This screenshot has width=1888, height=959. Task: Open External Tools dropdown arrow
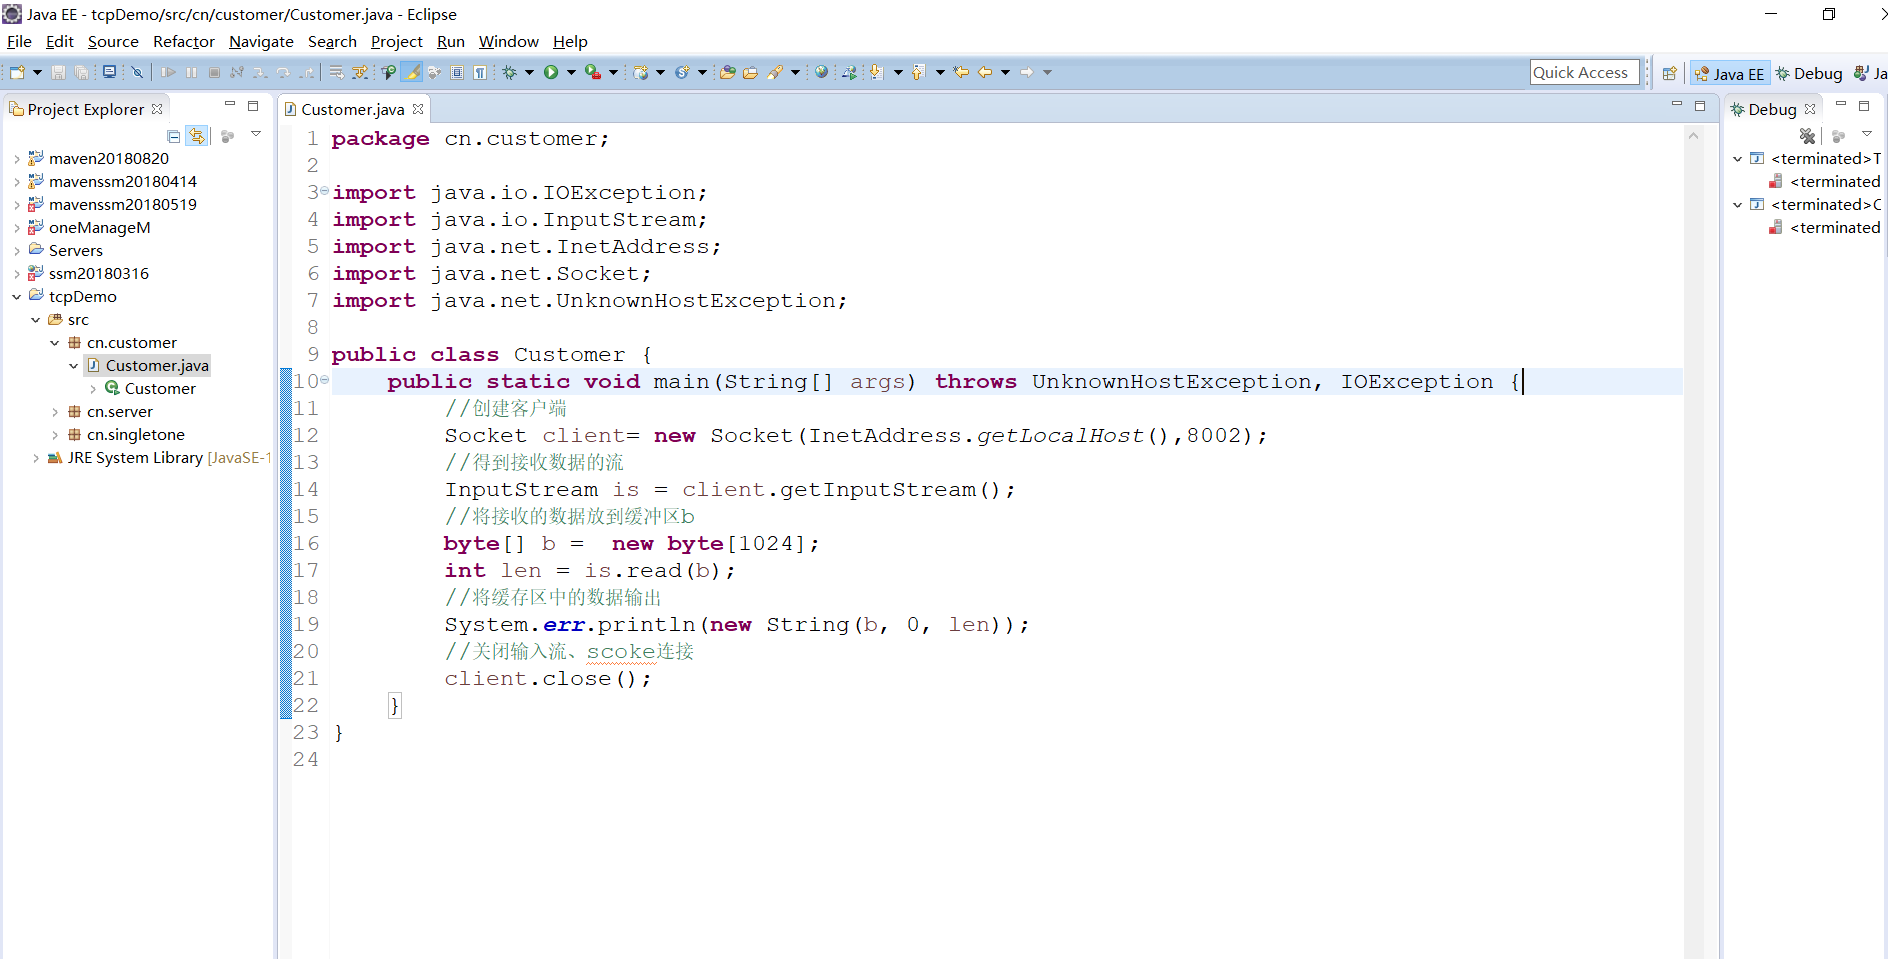(613, 72)
